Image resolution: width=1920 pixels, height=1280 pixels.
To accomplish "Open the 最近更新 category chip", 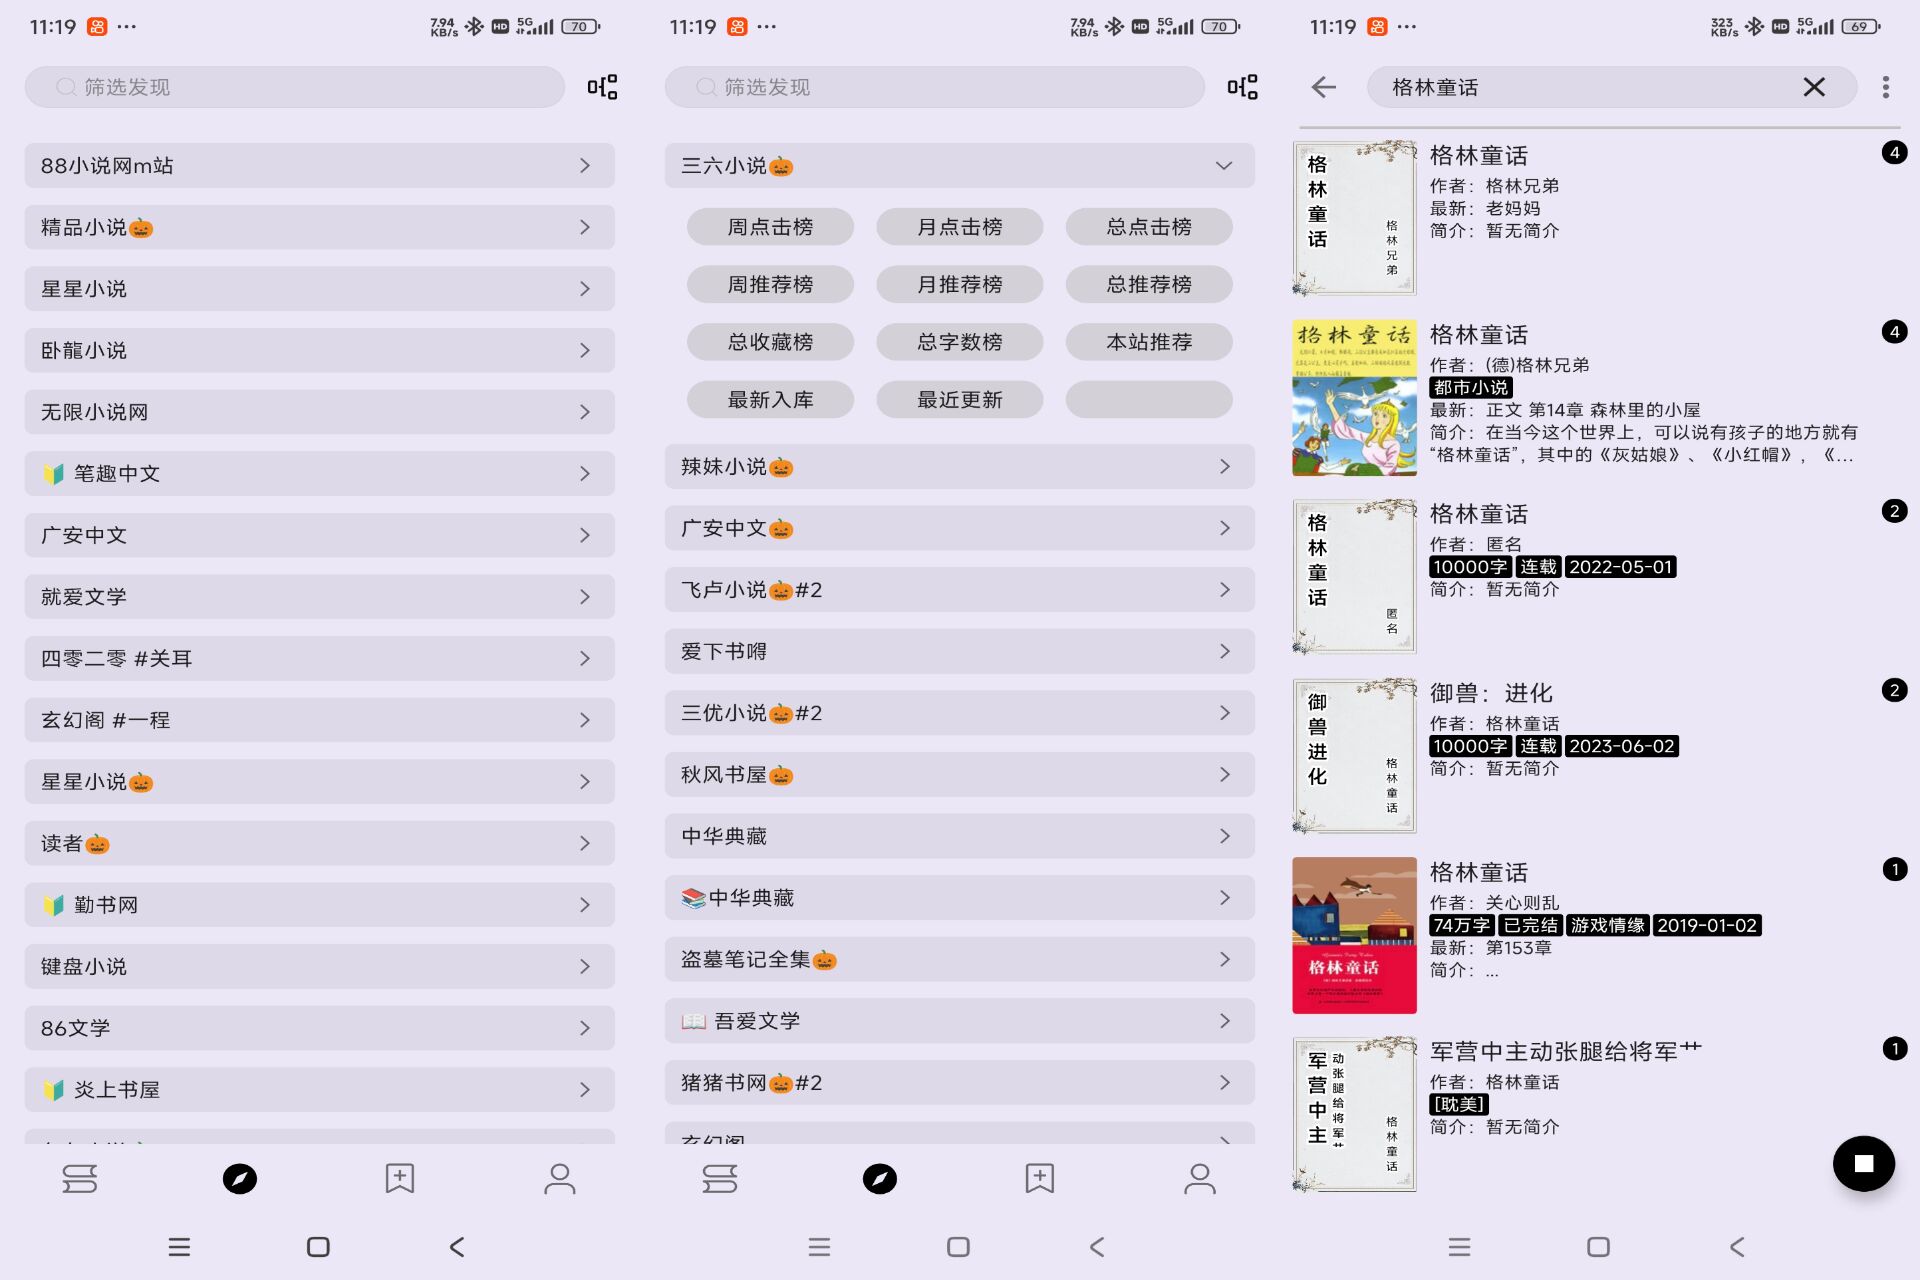I will 959,400.
